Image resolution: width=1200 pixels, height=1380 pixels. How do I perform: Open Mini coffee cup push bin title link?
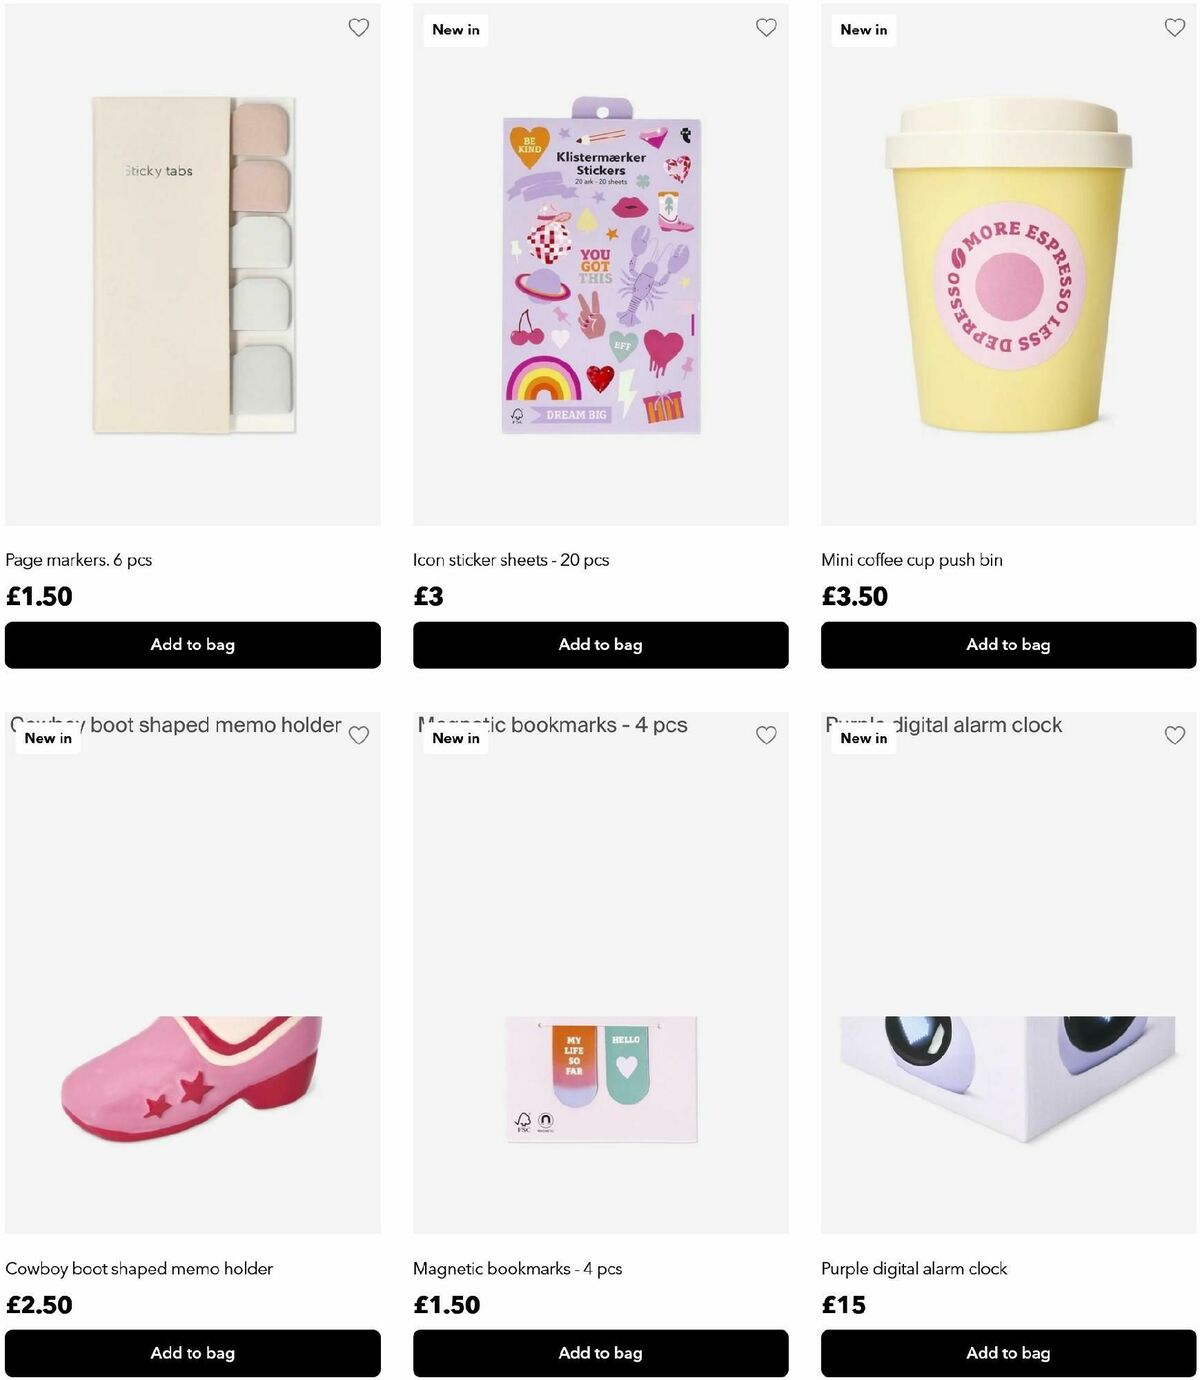pos(912,560)
